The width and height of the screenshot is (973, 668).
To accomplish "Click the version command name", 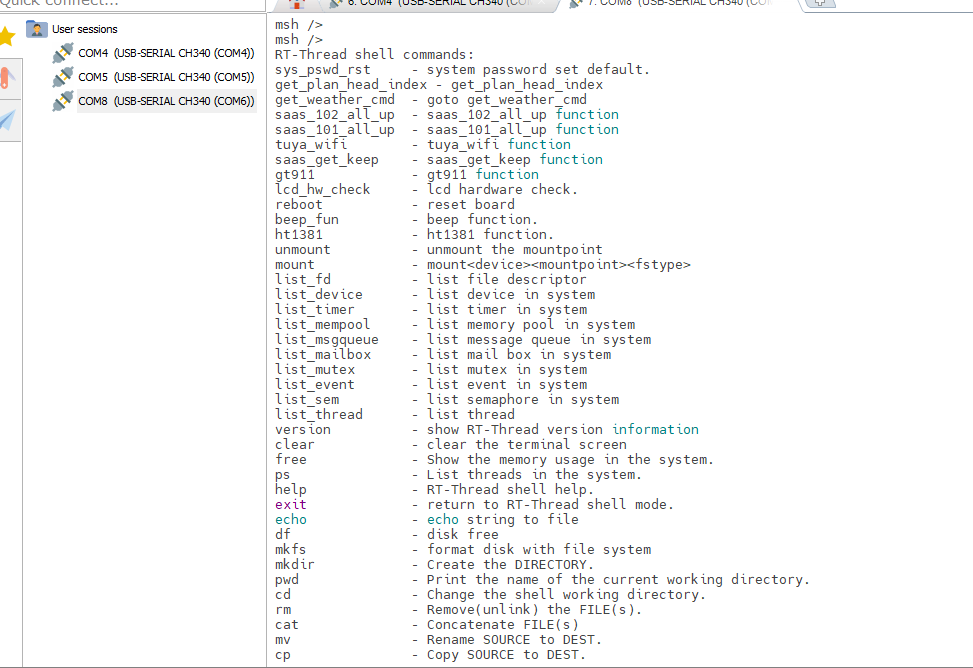I will [x=303, y=430].
